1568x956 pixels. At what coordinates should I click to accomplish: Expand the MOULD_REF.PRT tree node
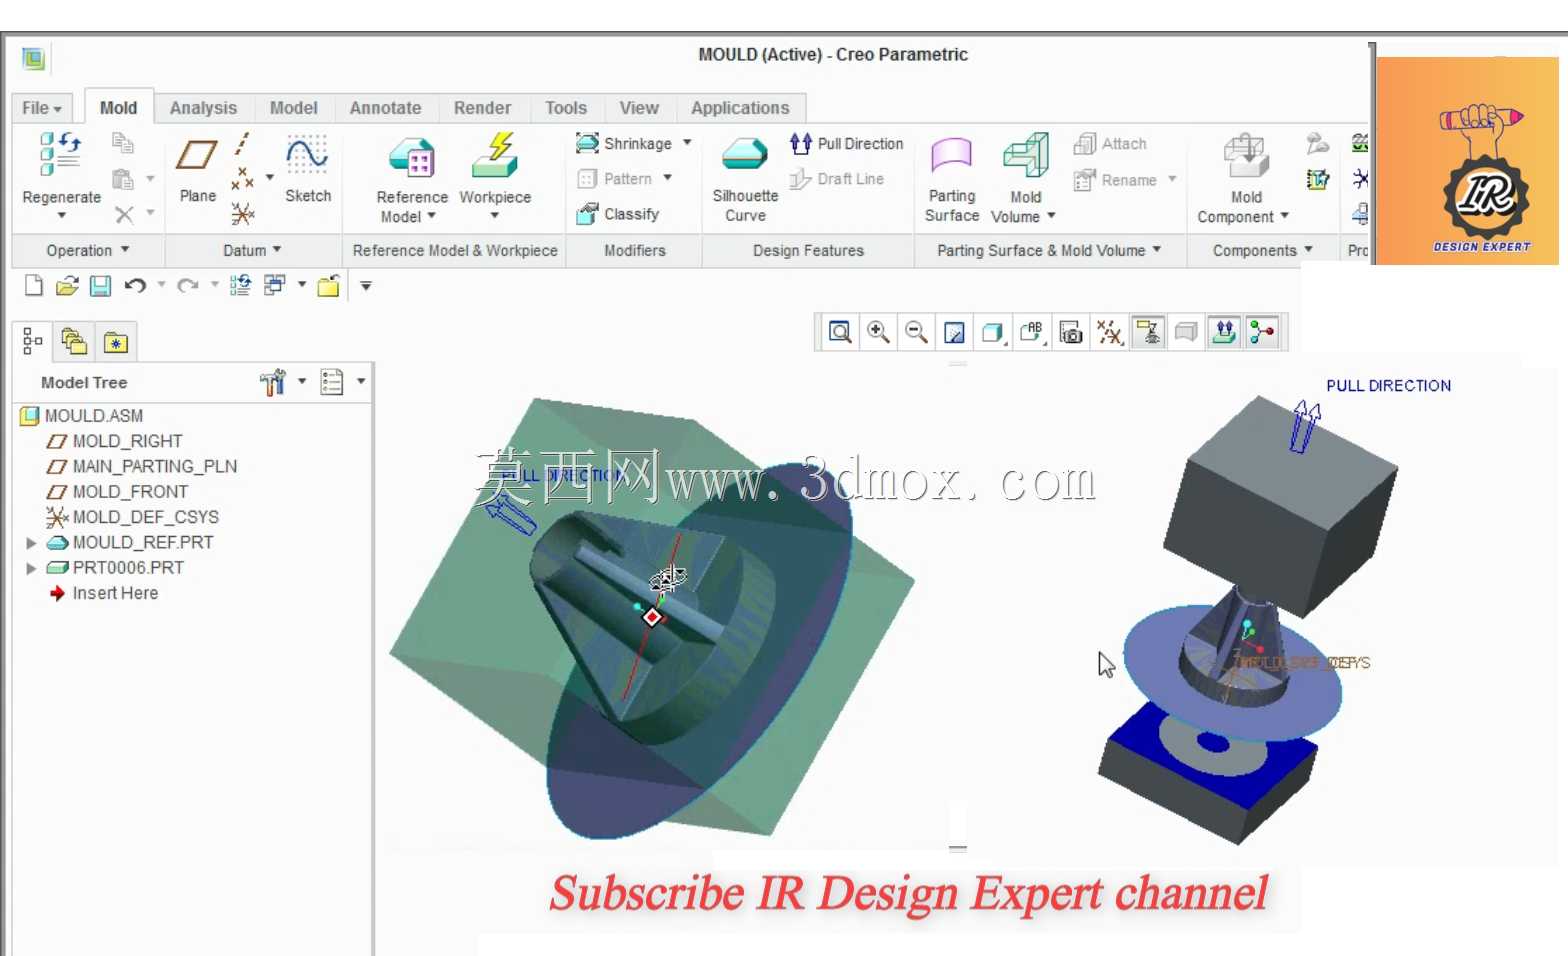click(x=31, y=543)
